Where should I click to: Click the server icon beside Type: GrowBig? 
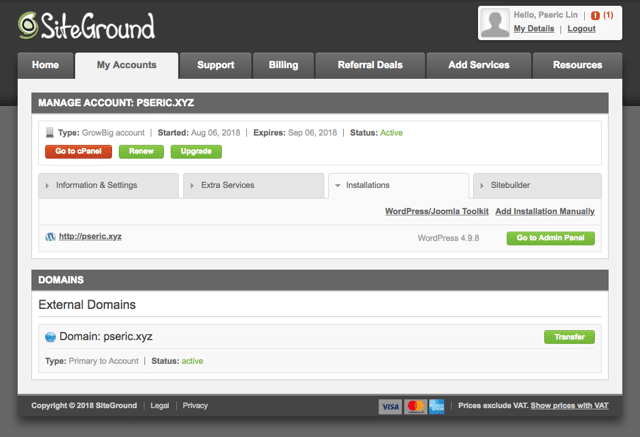(50, 132)
